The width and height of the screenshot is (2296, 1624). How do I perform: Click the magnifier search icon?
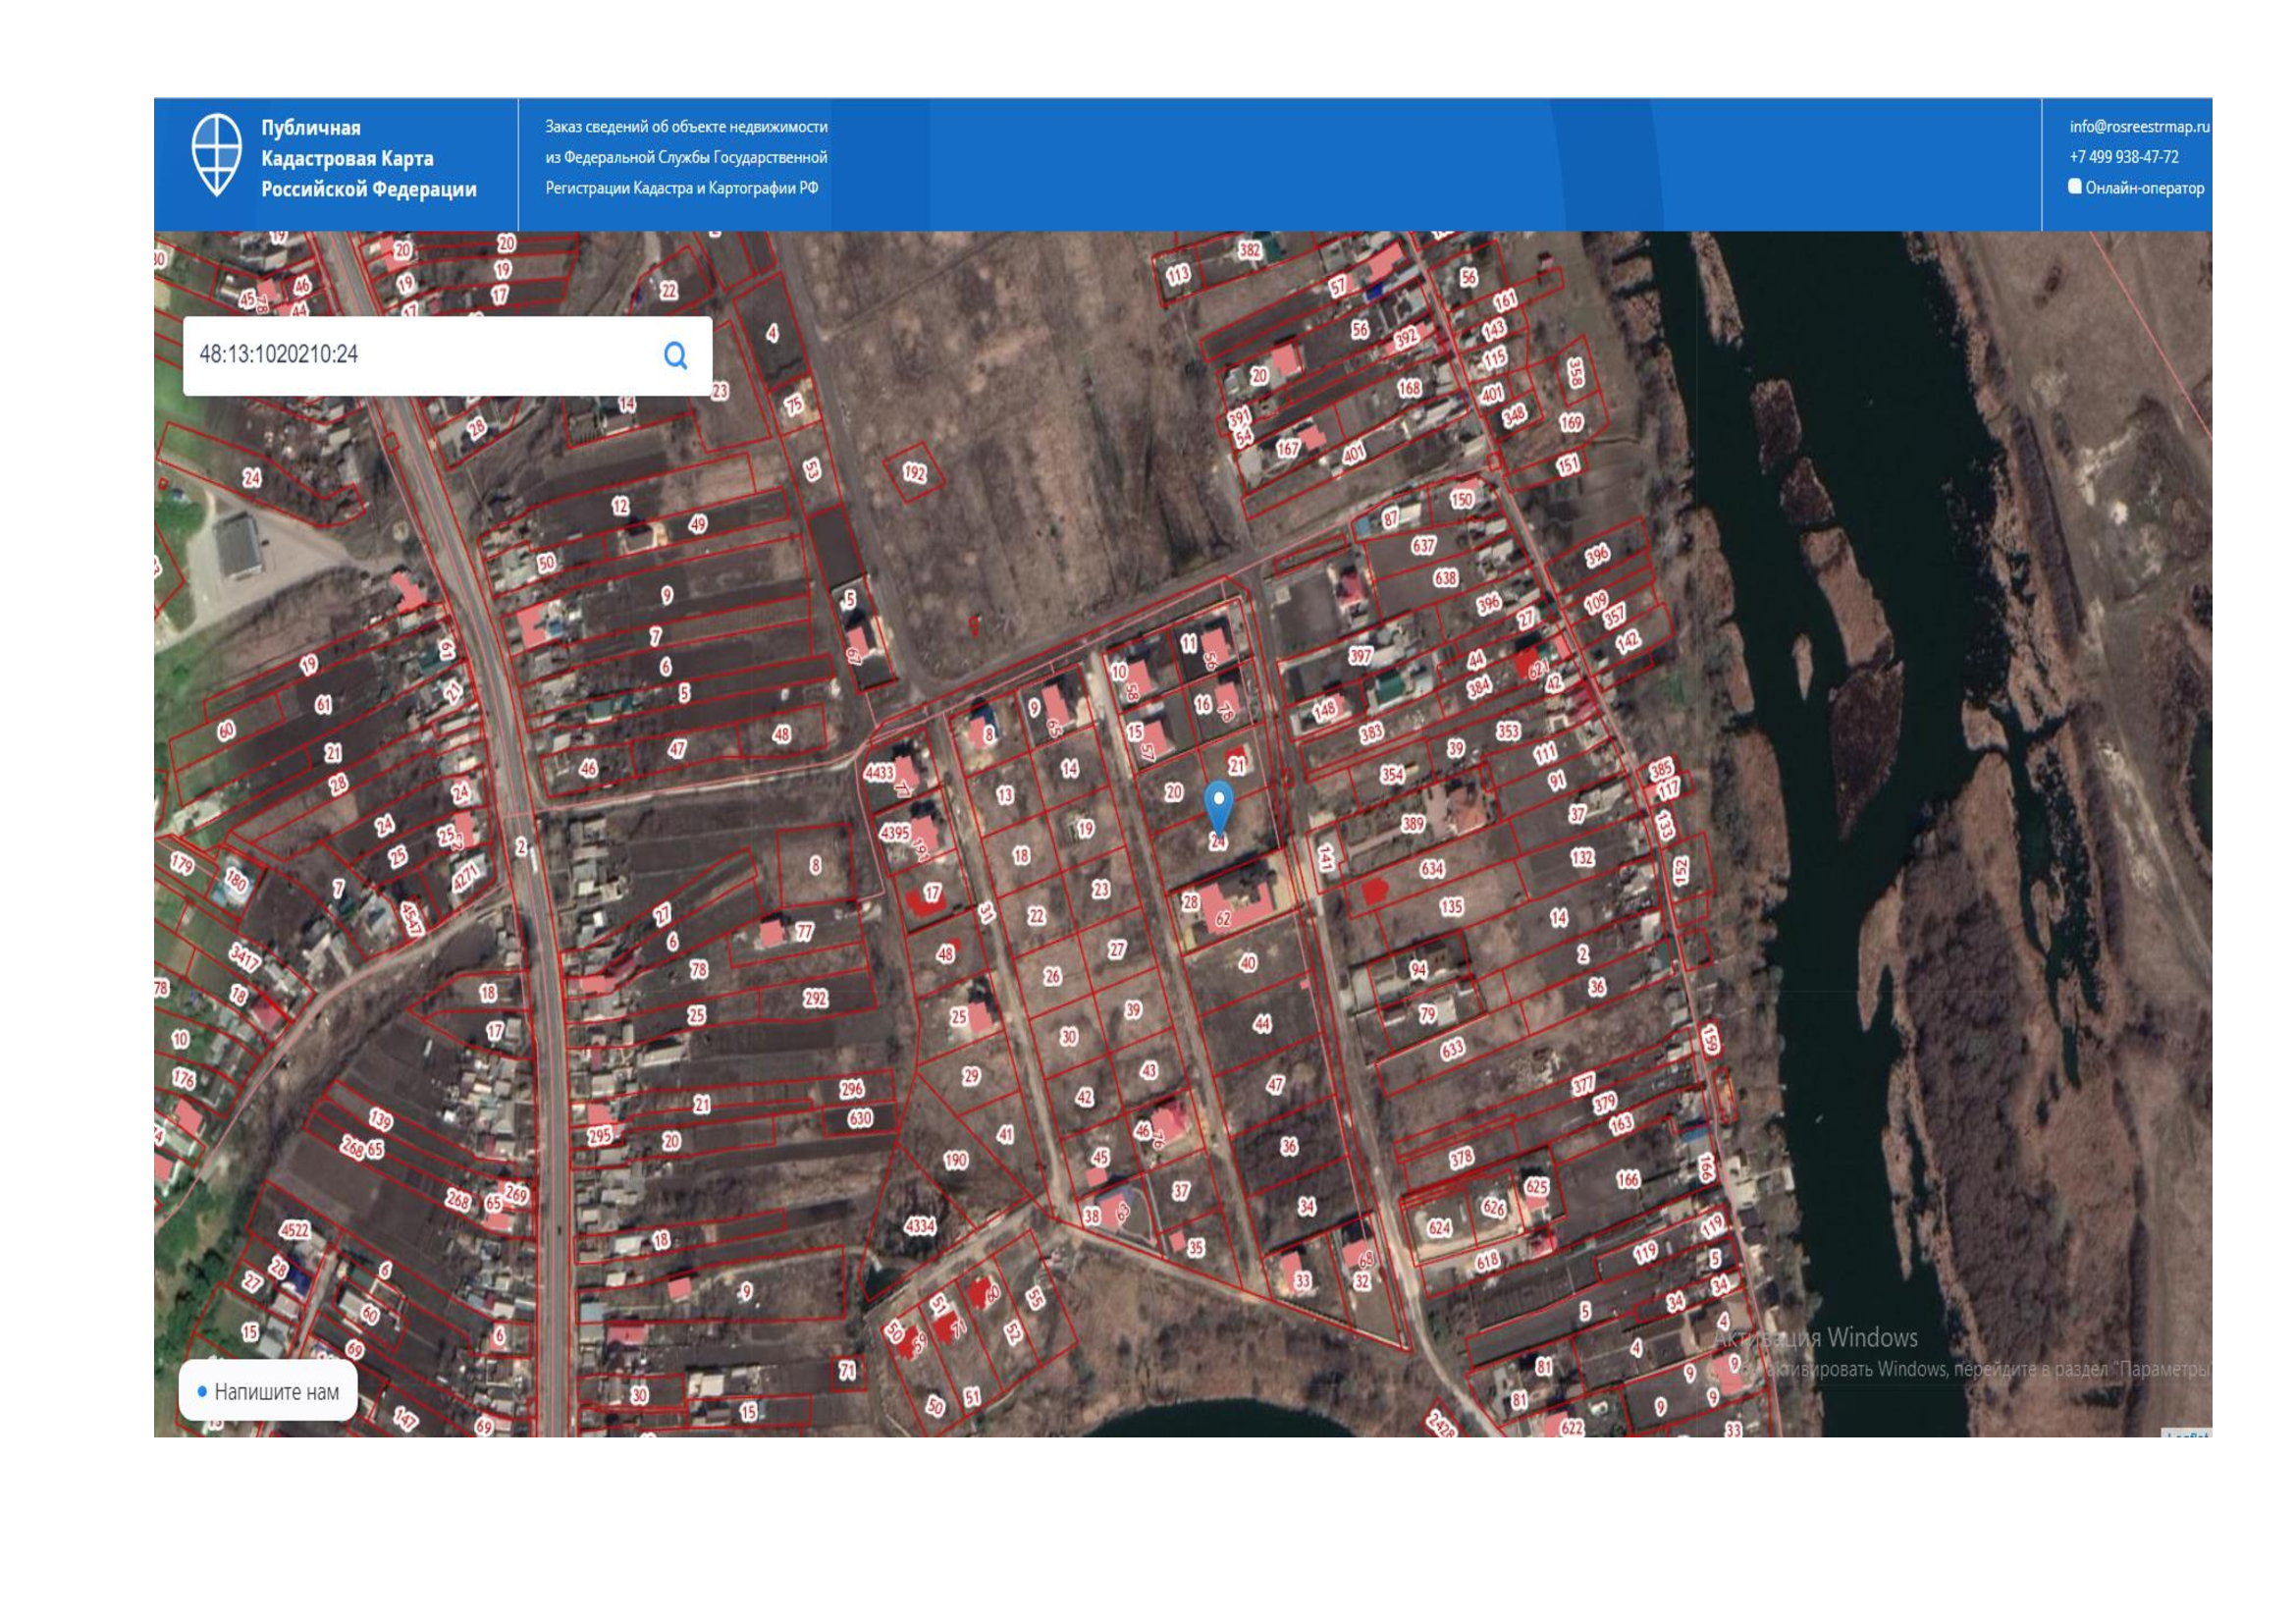676,355
